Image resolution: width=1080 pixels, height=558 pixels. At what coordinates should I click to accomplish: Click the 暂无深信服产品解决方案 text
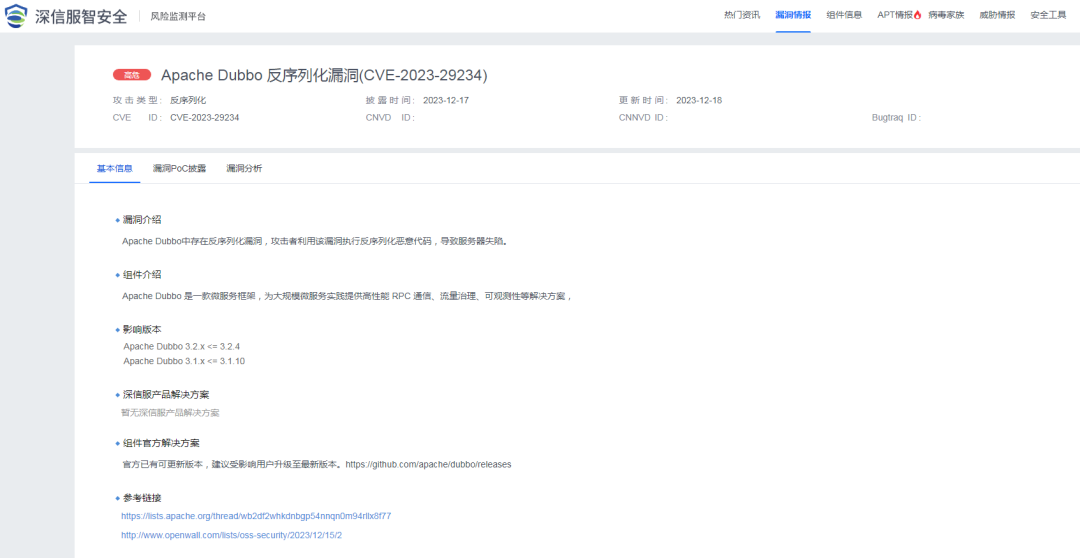(170, 413)
